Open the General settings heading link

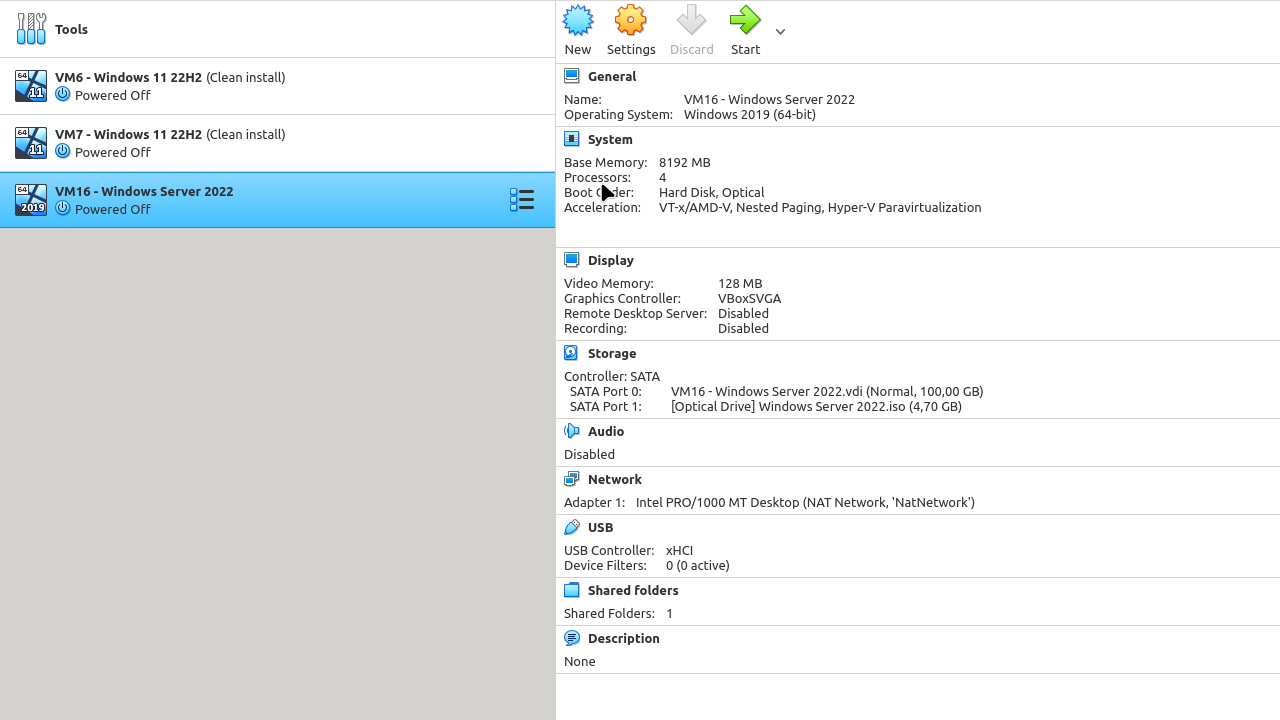pos(612,76)
